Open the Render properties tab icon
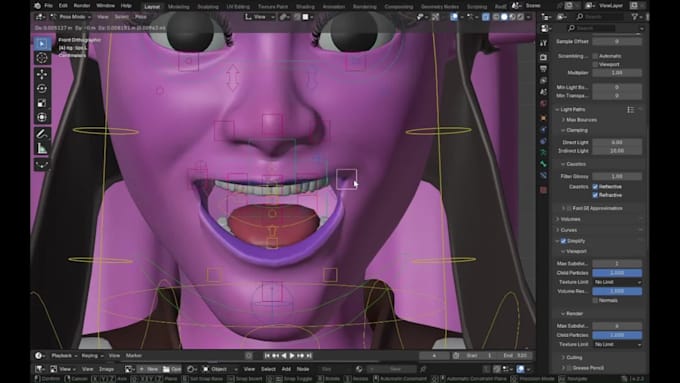 tap(543, 57)
